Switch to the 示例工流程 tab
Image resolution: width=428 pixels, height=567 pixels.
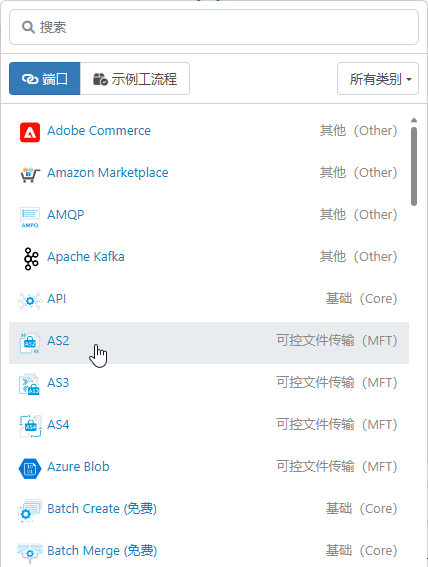click(x=135, y=79)
